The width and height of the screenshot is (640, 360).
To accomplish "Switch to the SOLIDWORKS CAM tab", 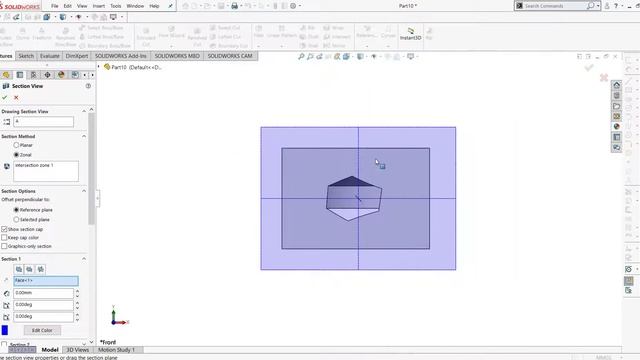I will point(230,56).
